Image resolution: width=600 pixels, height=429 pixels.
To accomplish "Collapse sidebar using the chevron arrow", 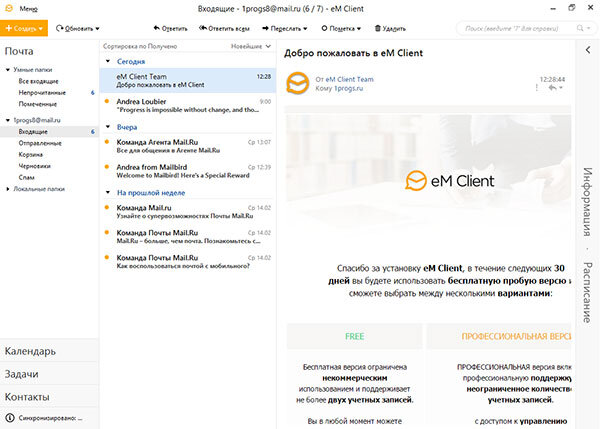I will (x=588, y=50).
